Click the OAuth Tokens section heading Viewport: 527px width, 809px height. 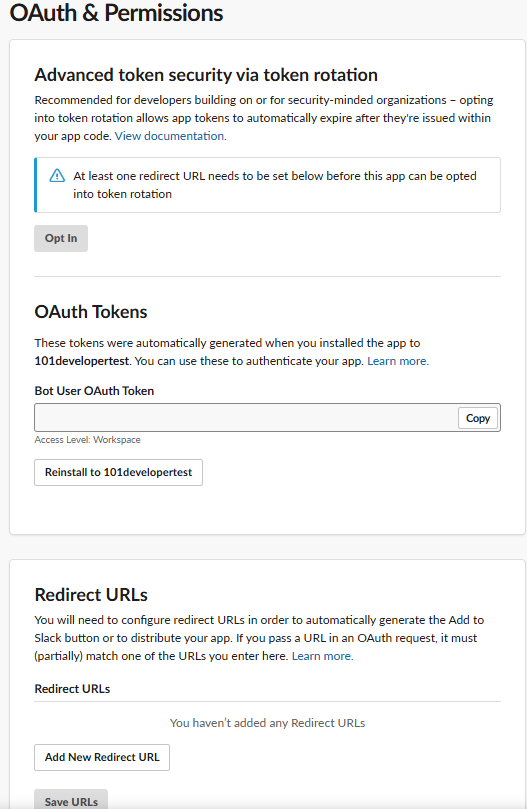coord(91,312)
